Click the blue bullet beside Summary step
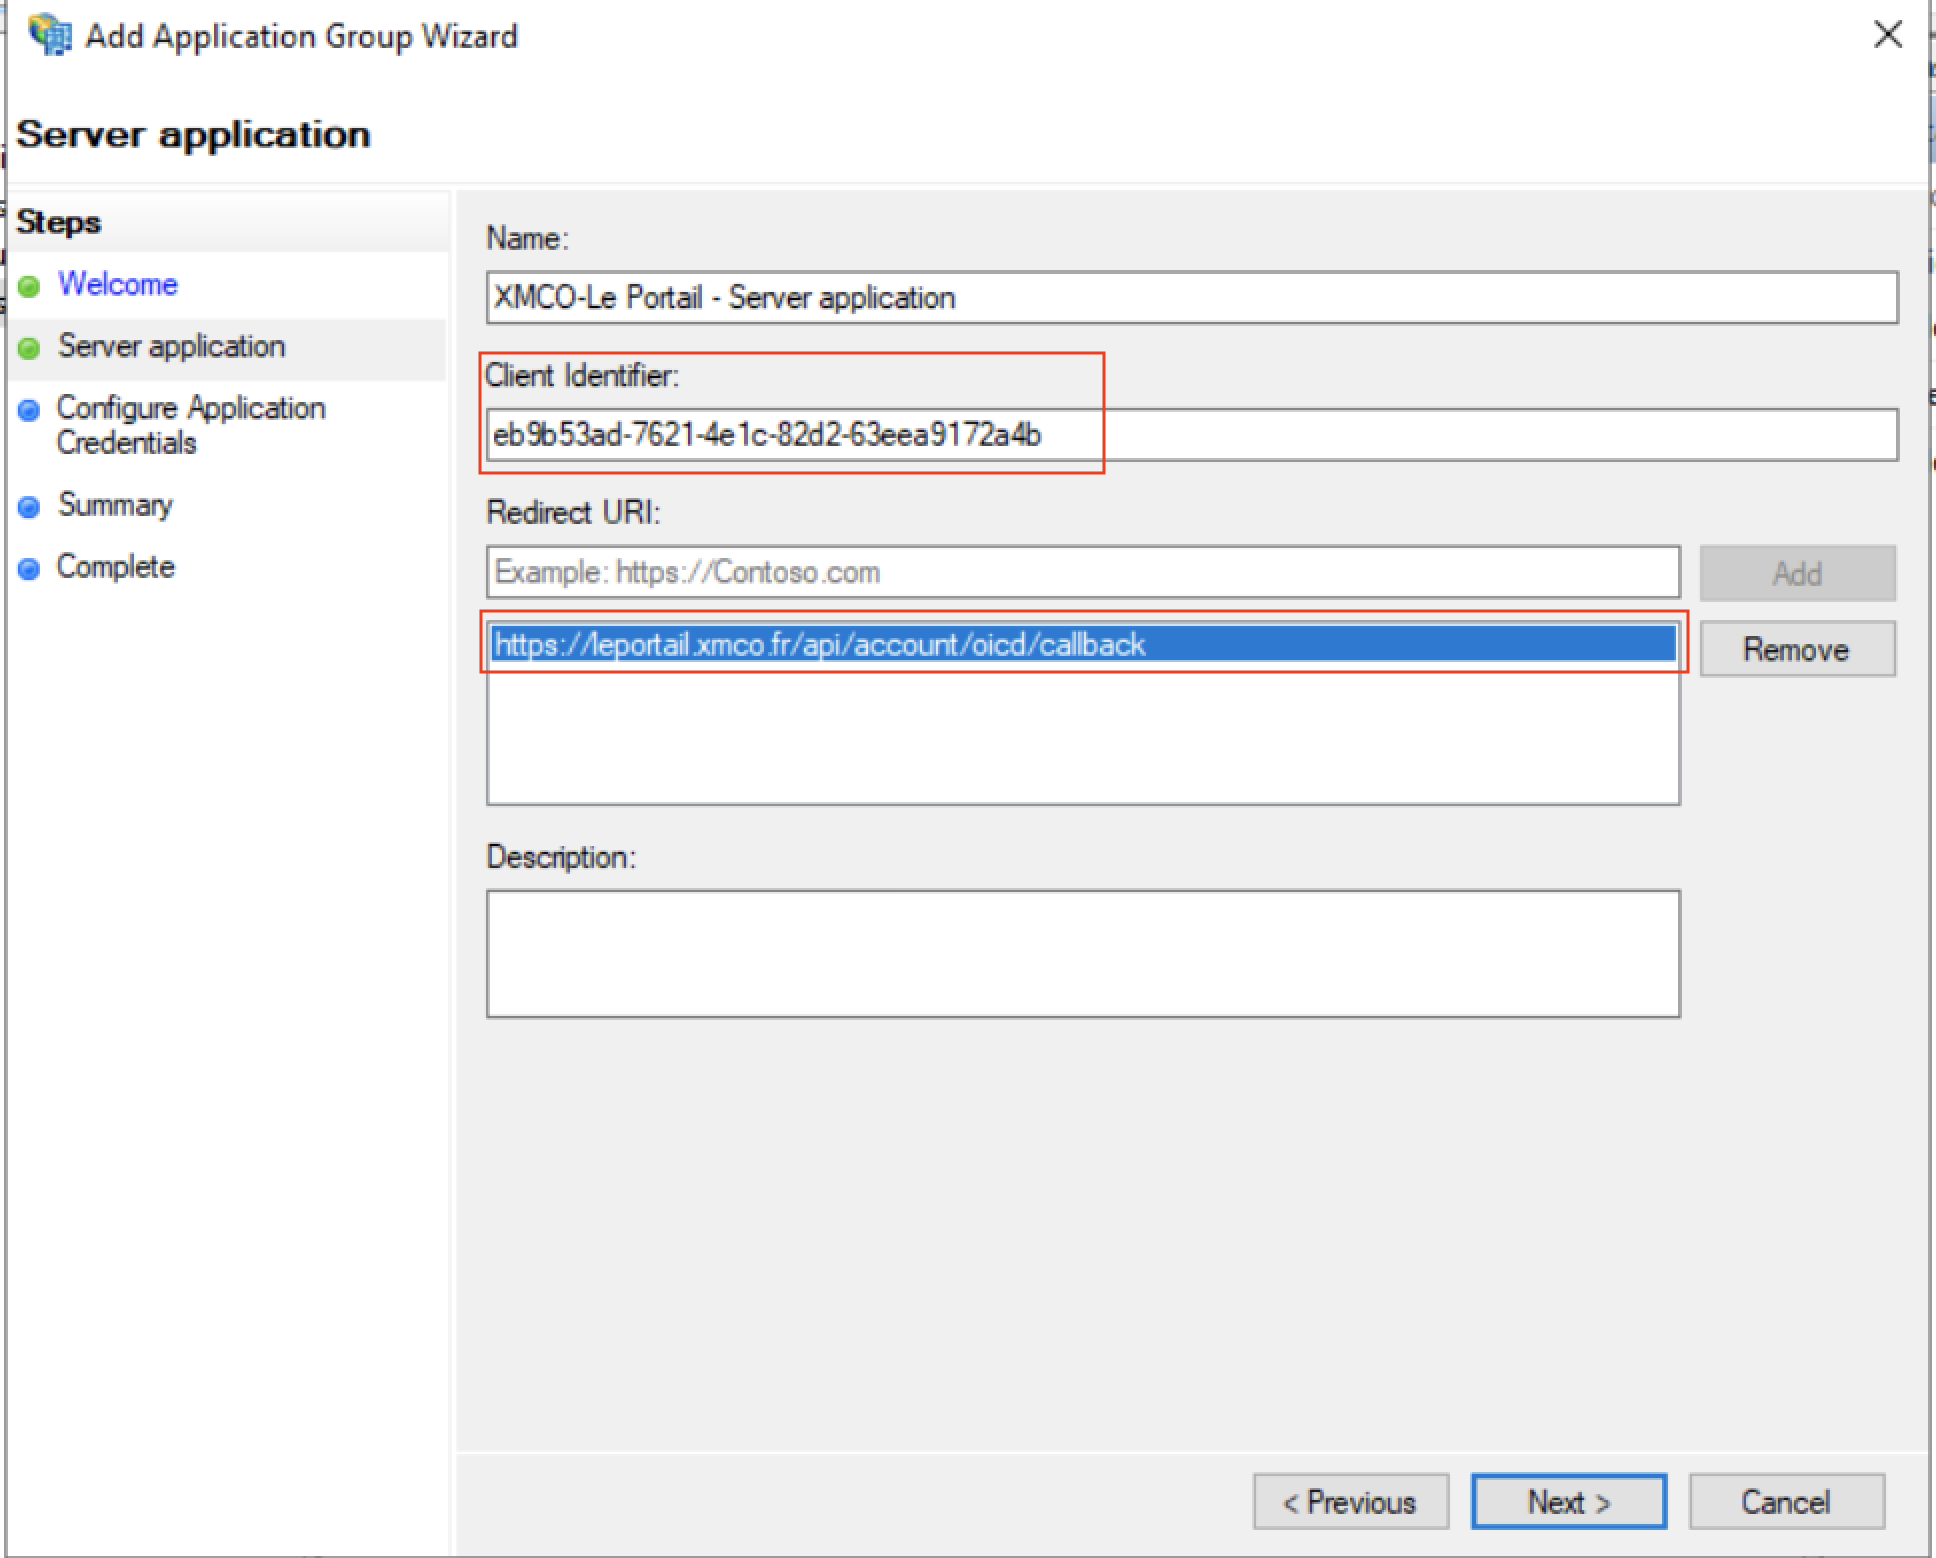This screenshot has height=1558, width=1936. pos(30,507)
